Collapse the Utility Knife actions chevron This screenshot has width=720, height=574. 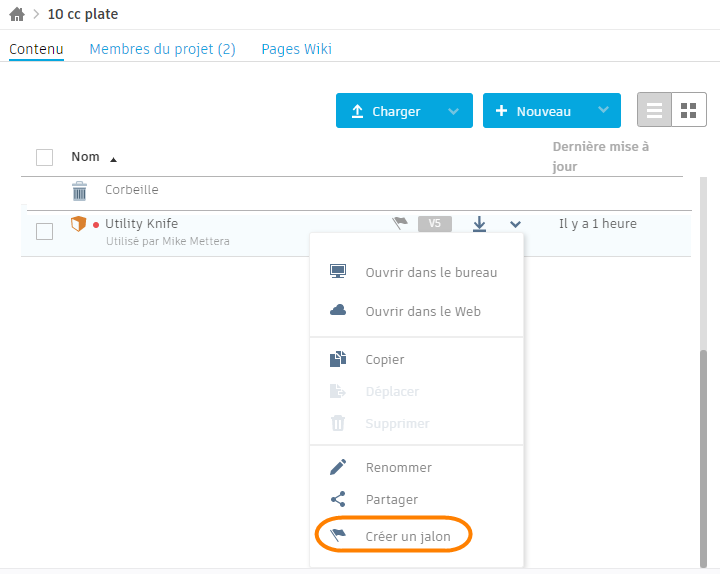515,224
